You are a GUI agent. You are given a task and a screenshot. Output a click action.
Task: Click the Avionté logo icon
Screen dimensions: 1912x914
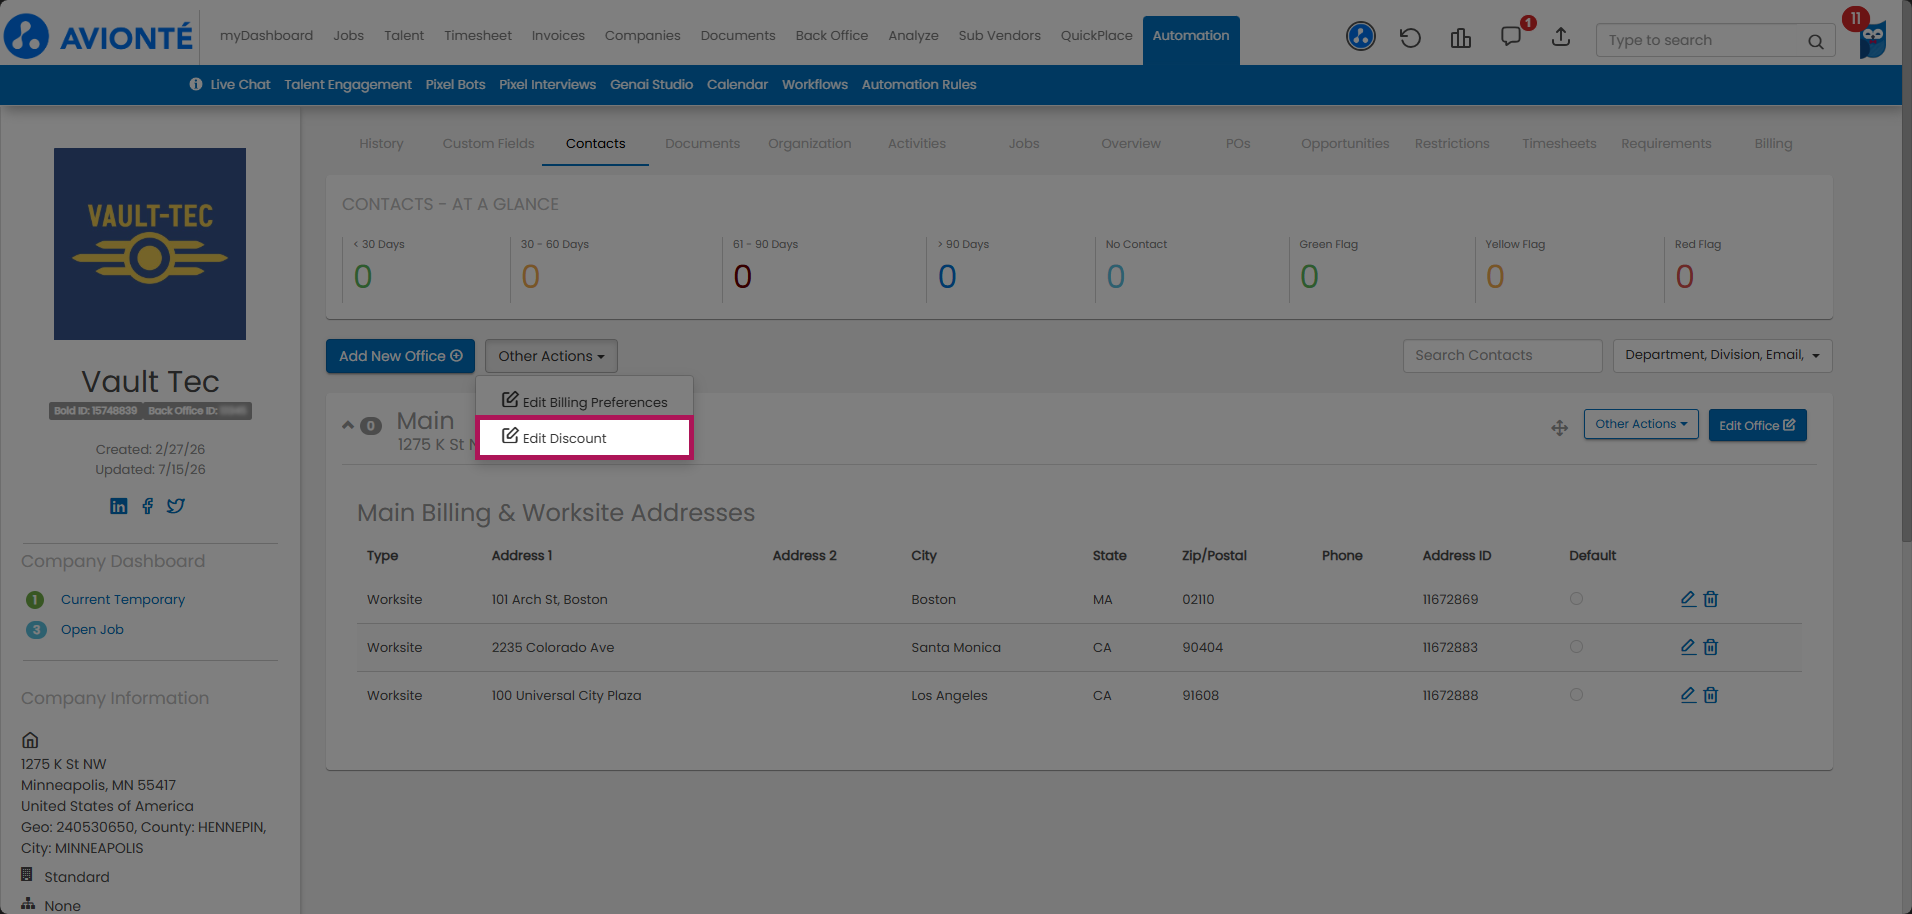click(x=27, y=37)
